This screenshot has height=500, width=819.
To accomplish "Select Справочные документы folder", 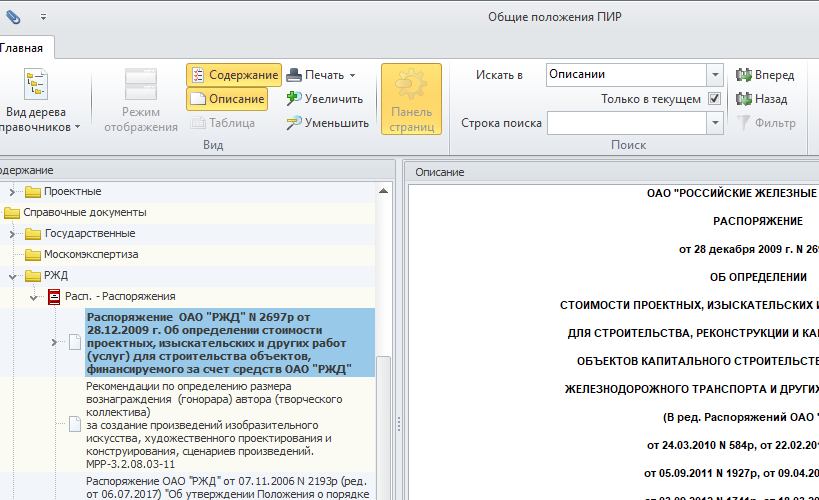I will click(85, 212).
